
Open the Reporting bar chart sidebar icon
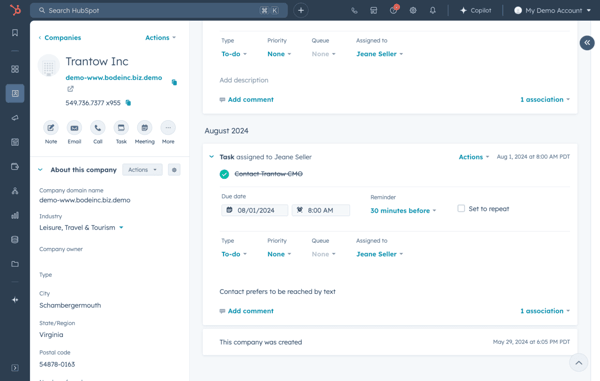tap(15, 215)
